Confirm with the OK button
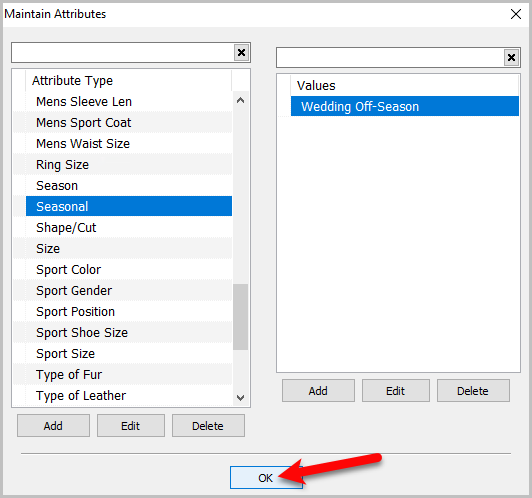 click(266, 477)
